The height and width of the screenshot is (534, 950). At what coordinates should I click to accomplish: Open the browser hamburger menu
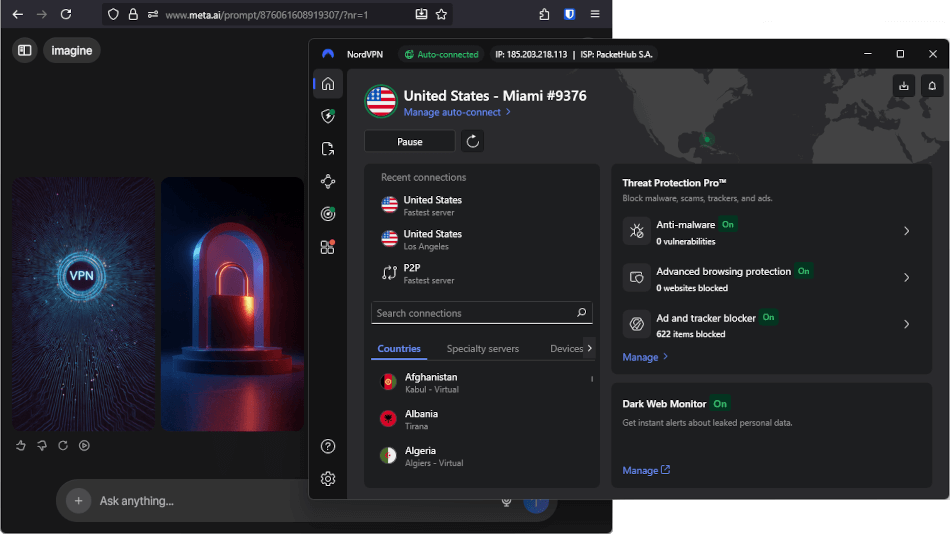click(595, 15)
